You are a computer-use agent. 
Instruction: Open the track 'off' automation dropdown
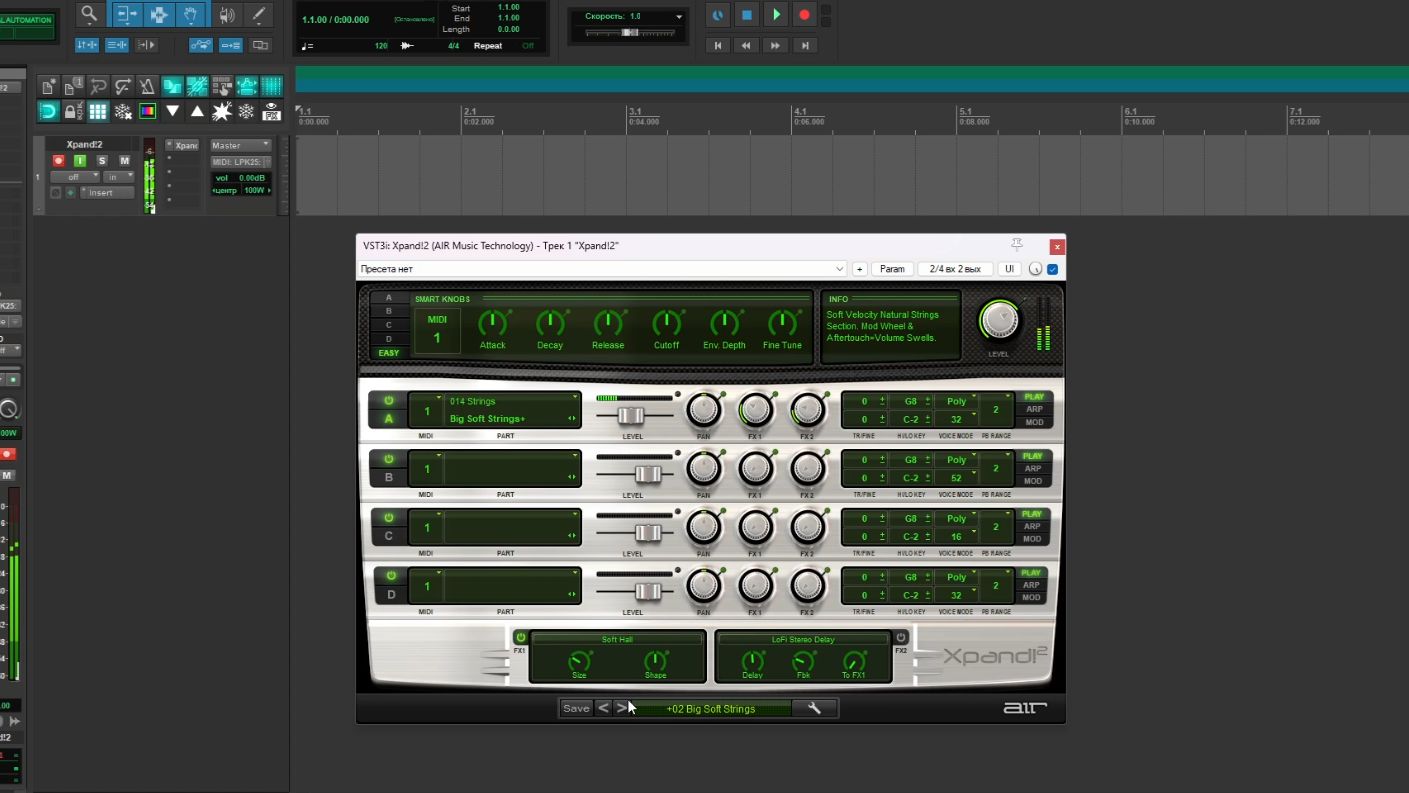click(x=75, y=177)
